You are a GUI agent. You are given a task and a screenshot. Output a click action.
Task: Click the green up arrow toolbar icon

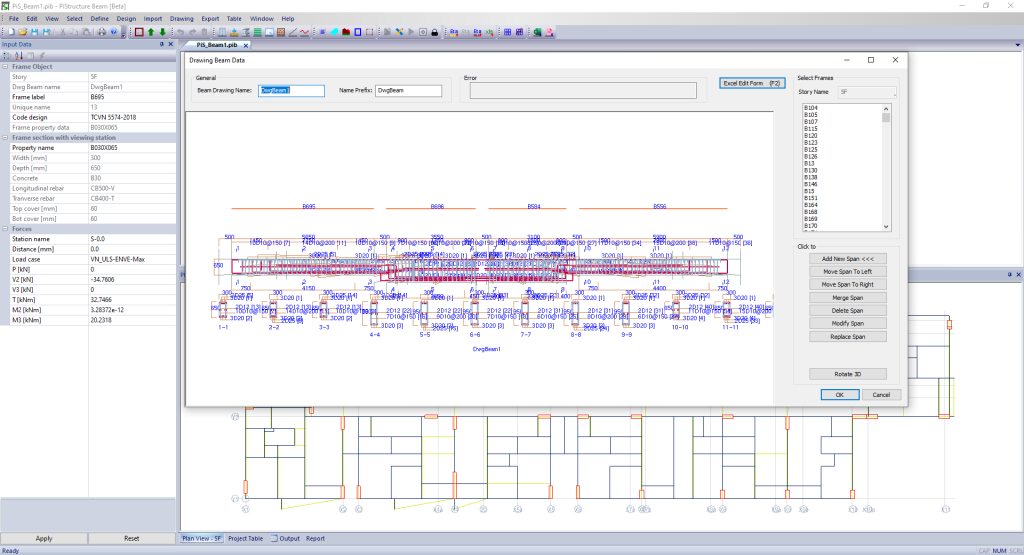pyautogui.click(x=151, y=32)
